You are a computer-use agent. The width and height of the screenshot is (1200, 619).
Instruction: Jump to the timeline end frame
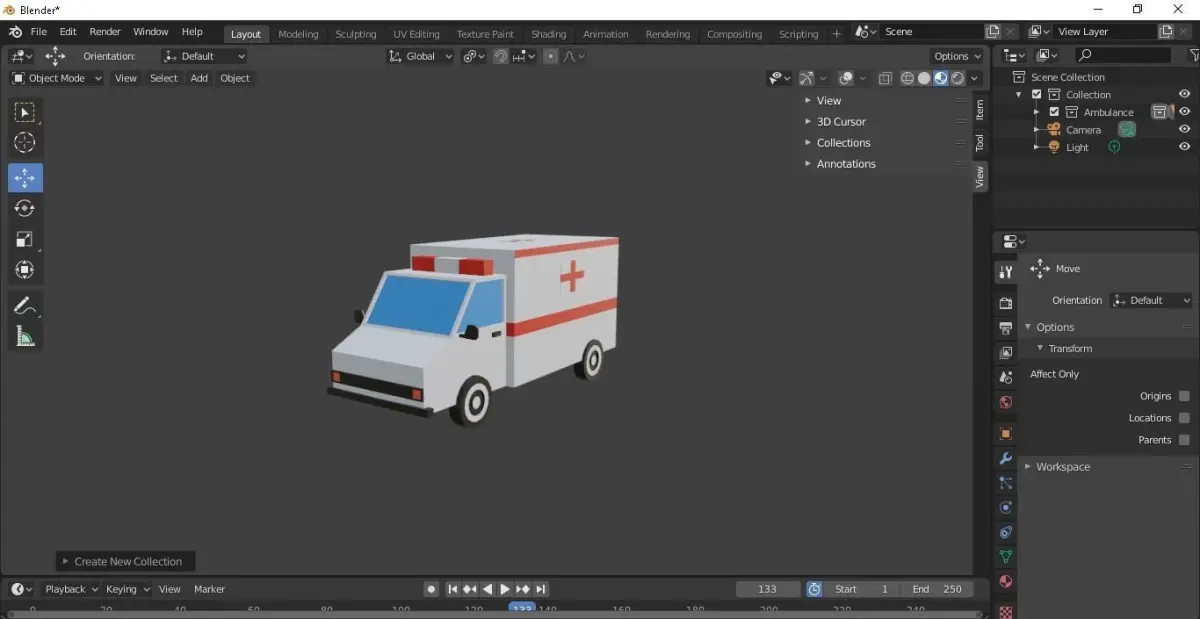[541, 589]
